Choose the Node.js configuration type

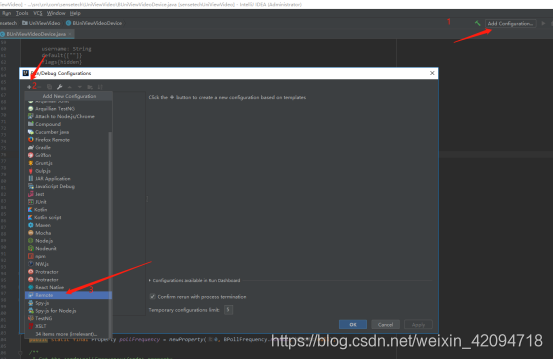click(x=68, y=241)
